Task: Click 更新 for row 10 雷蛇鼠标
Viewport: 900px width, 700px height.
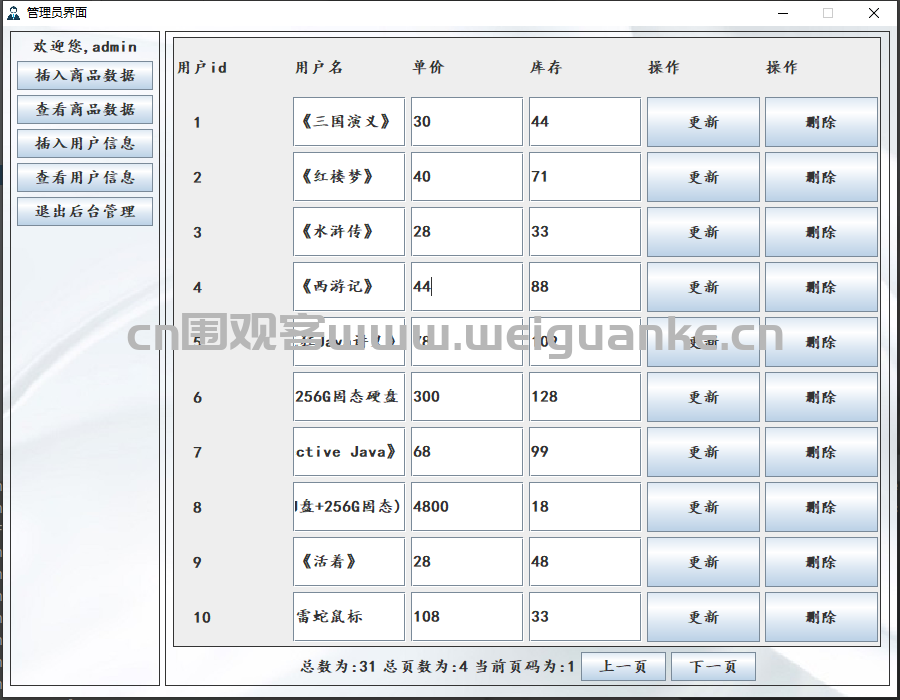Action: pos(703,617)
